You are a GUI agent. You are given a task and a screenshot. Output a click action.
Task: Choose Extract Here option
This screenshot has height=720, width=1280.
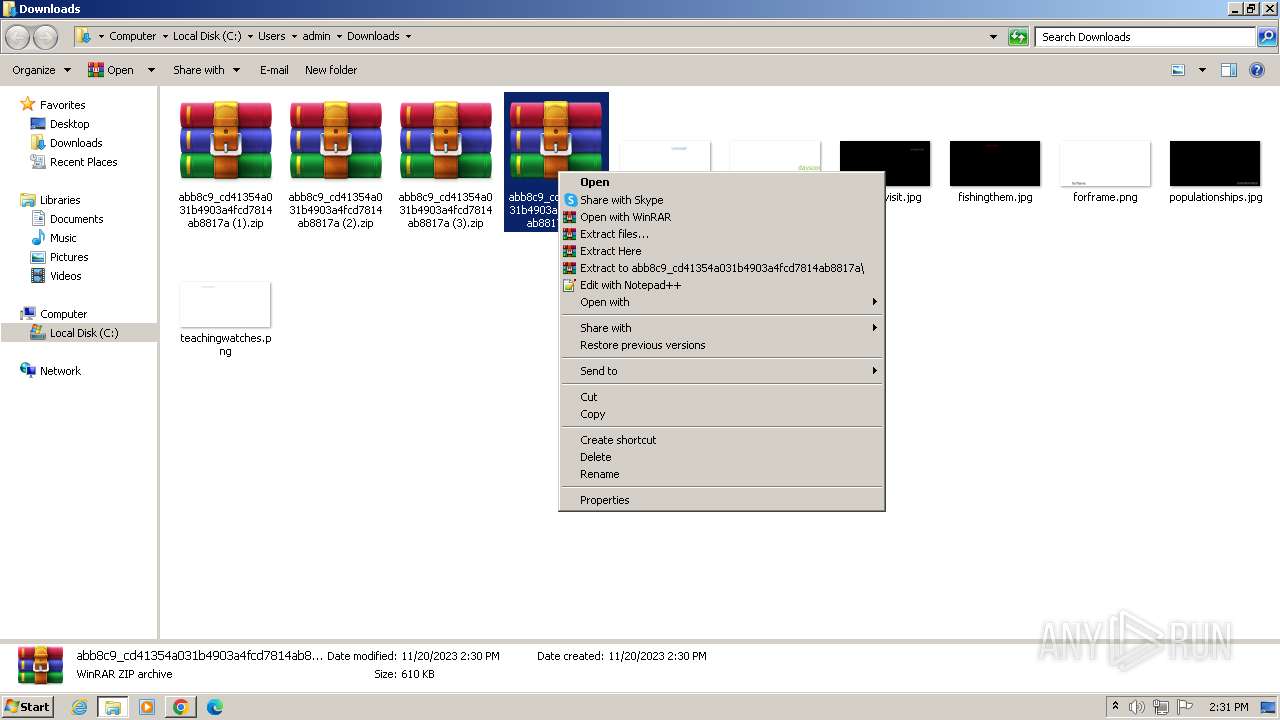[722, 251]
